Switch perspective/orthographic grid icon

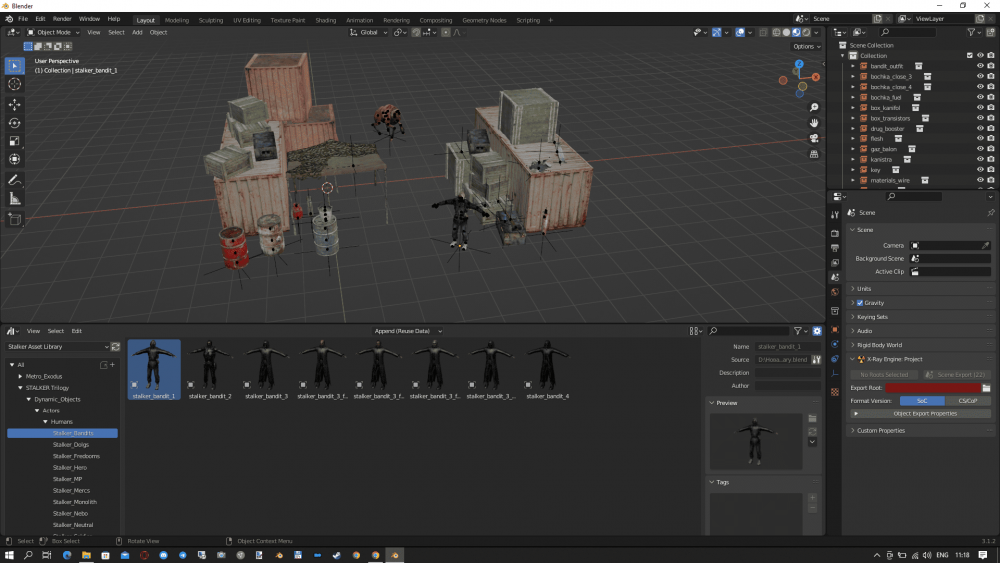pos(814,154)
